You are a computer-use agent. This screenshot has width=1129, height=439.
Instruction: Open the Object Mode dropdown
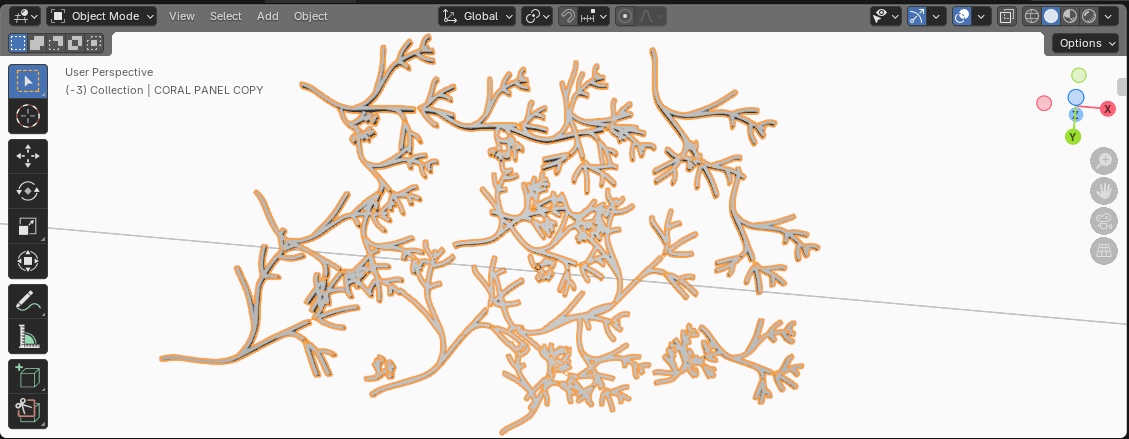[x=102, y=16]
